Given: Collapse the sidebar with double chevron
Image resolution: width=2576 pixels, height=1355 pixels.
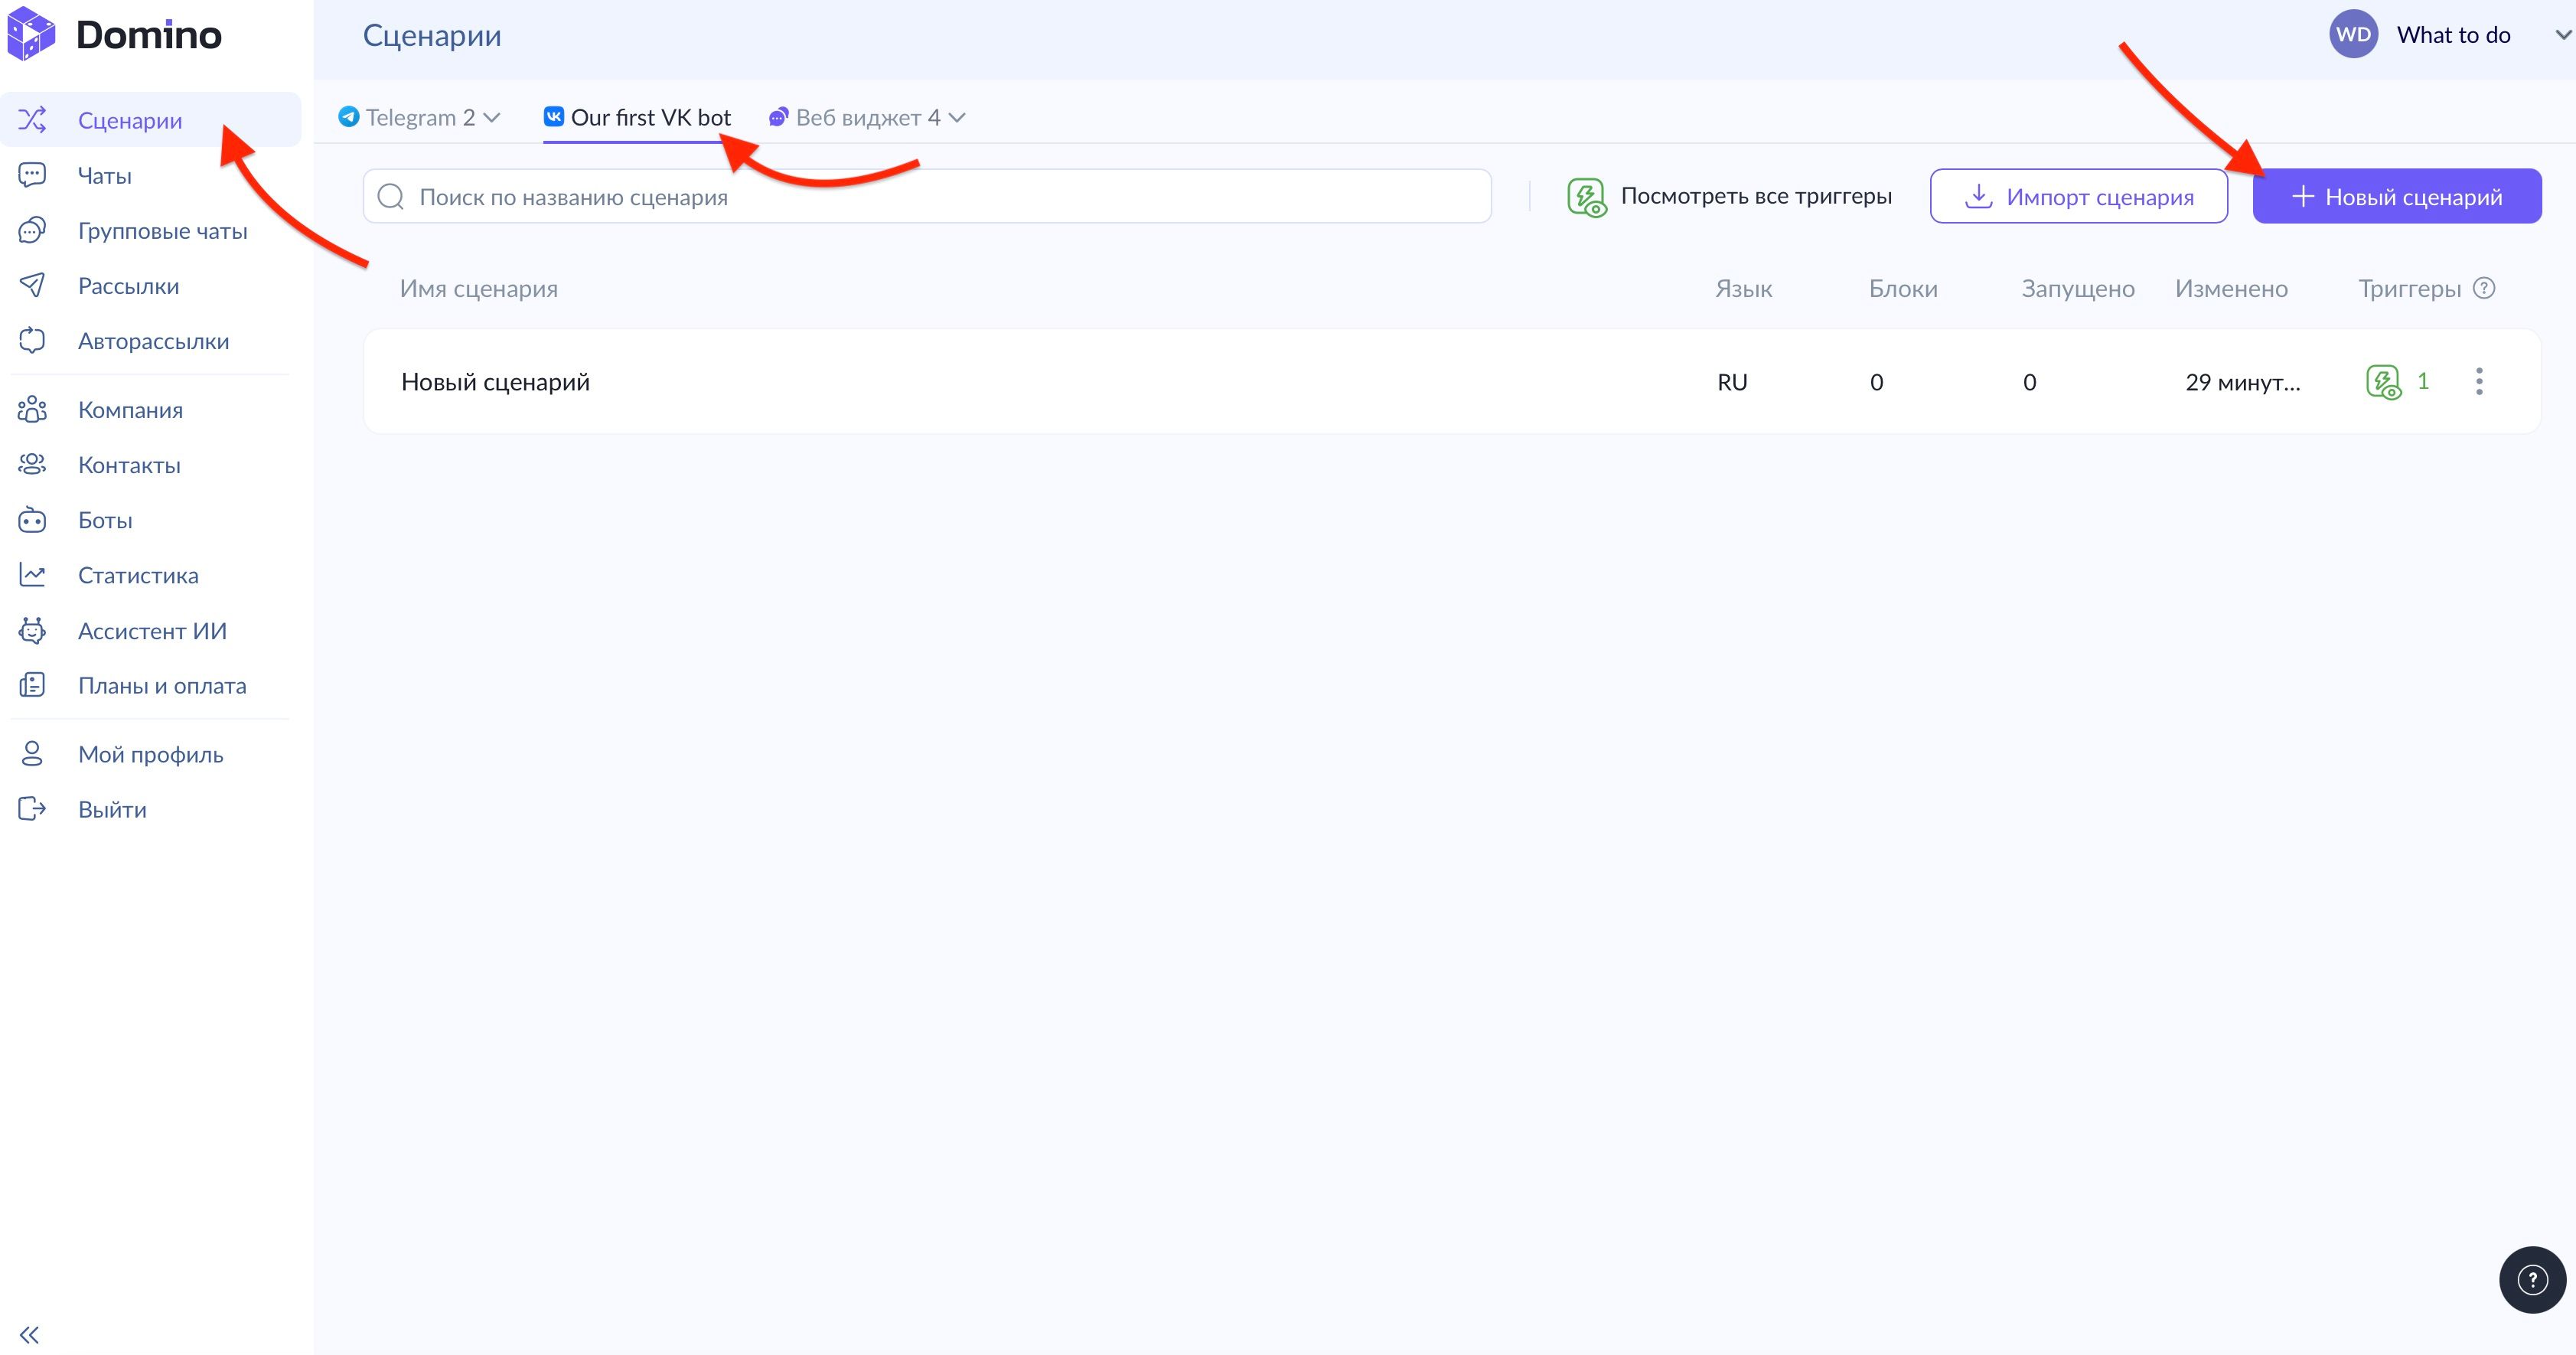Looking at the screenshot, I should [x=29, y=1334].
